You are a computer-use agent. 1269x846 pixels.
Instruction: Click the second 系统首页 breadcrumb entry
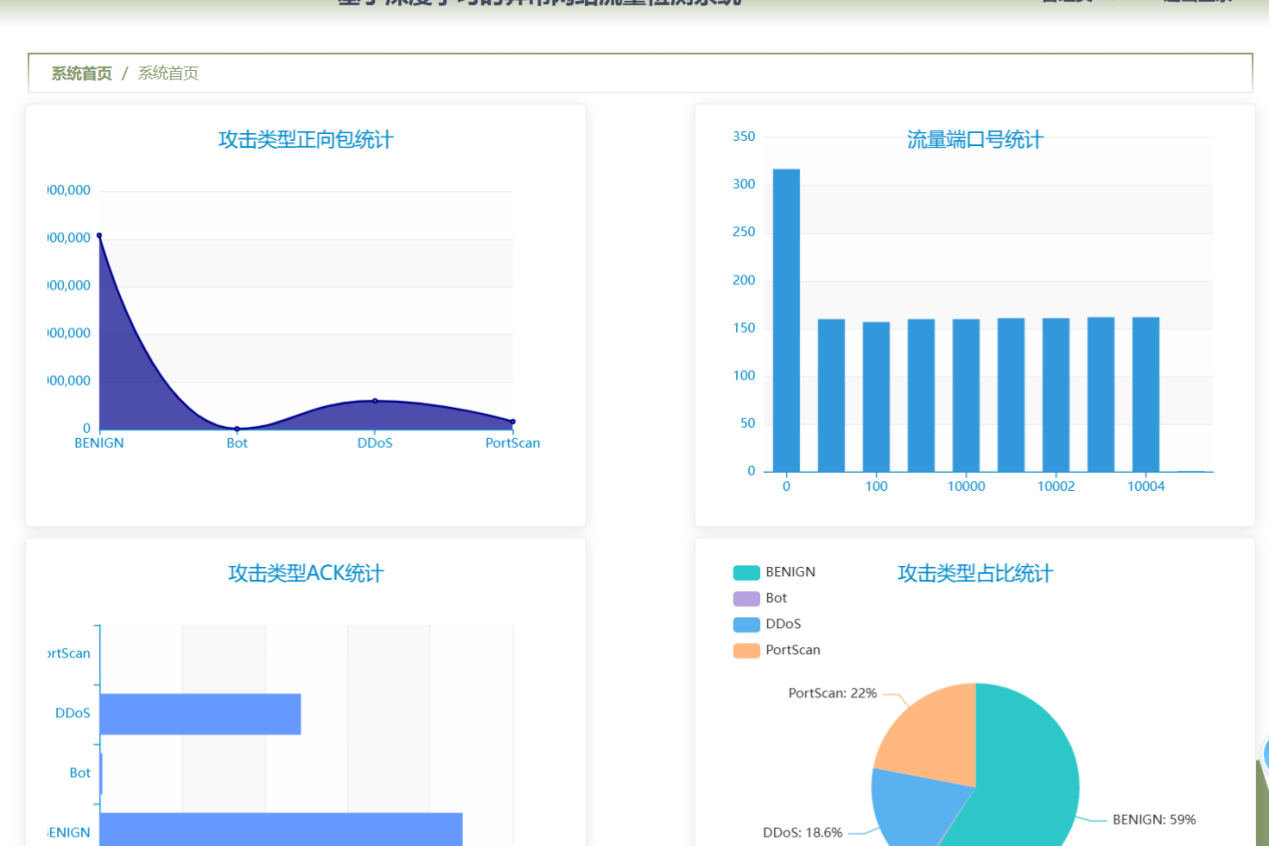tap(168, 73)
